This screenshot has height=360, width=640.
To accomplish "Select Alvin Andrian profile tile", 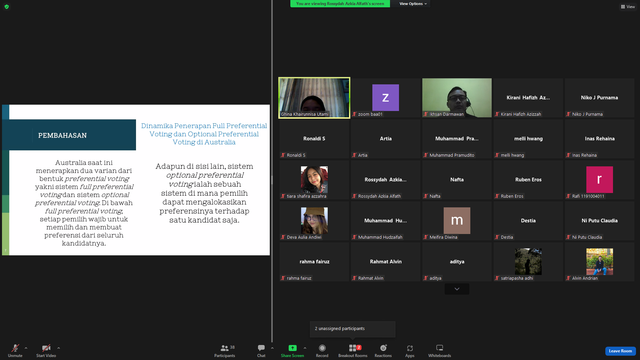I will click(x=599, y=262).
